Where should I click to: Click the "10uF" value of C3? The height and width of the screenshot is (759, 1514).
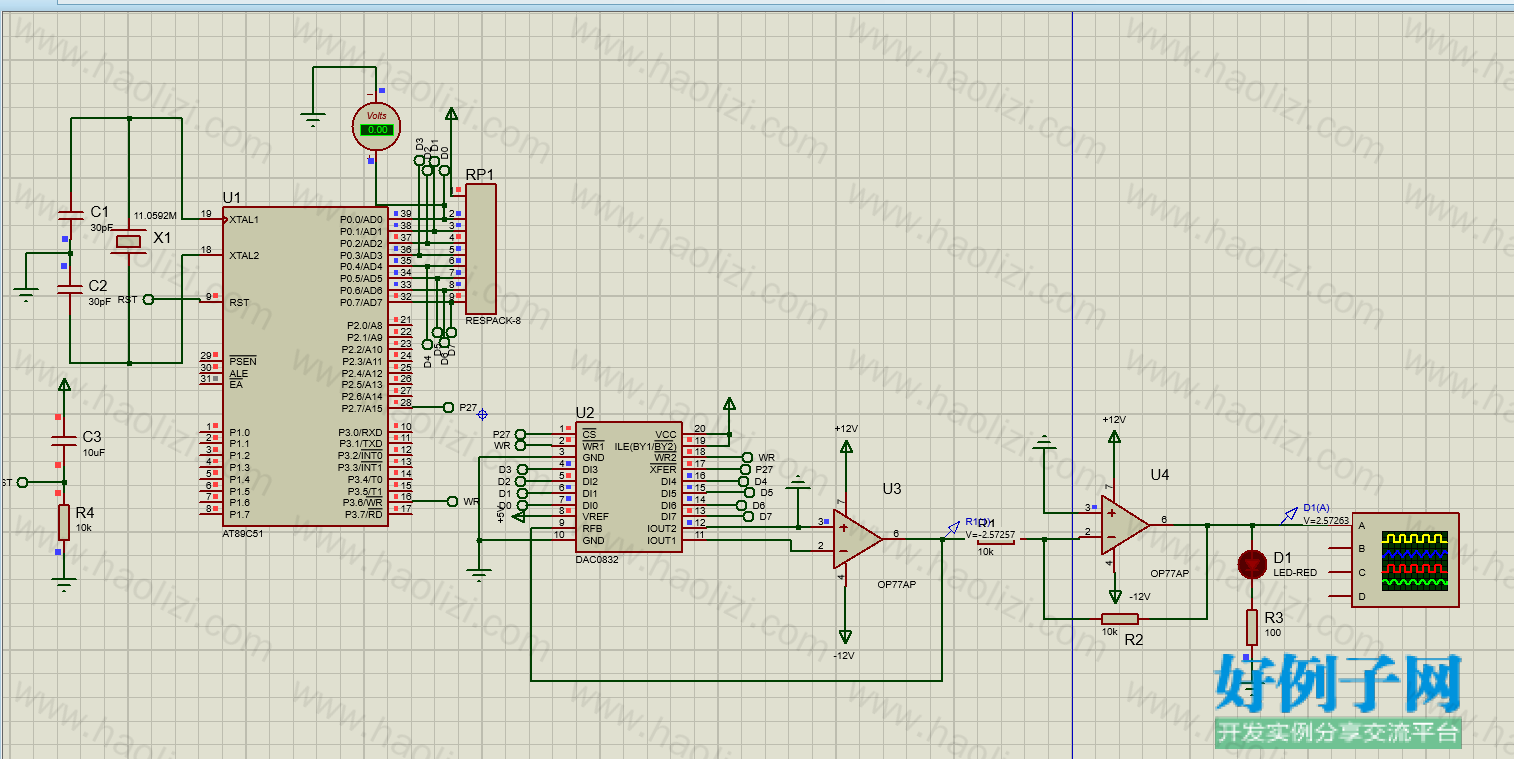[92, 453]
